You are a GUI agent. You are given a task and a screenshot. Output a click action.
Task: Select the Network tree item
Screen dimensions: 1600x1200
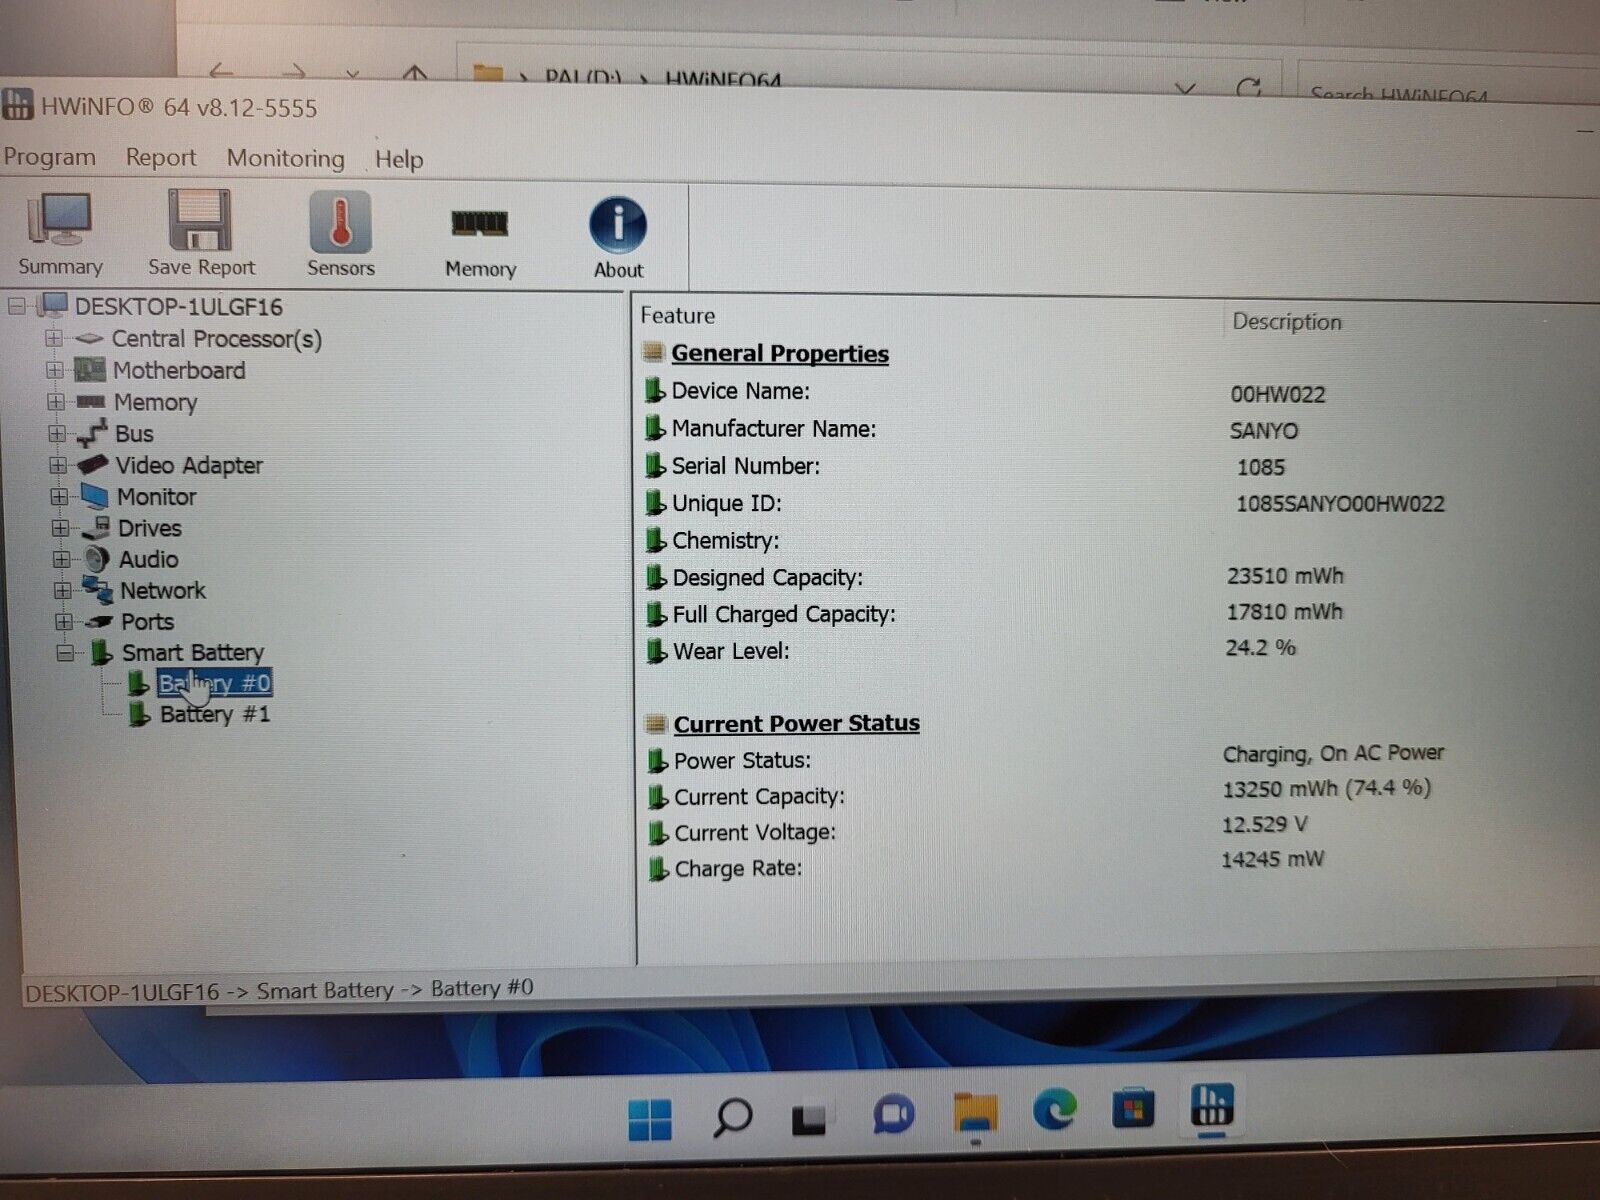click(163, 590)
